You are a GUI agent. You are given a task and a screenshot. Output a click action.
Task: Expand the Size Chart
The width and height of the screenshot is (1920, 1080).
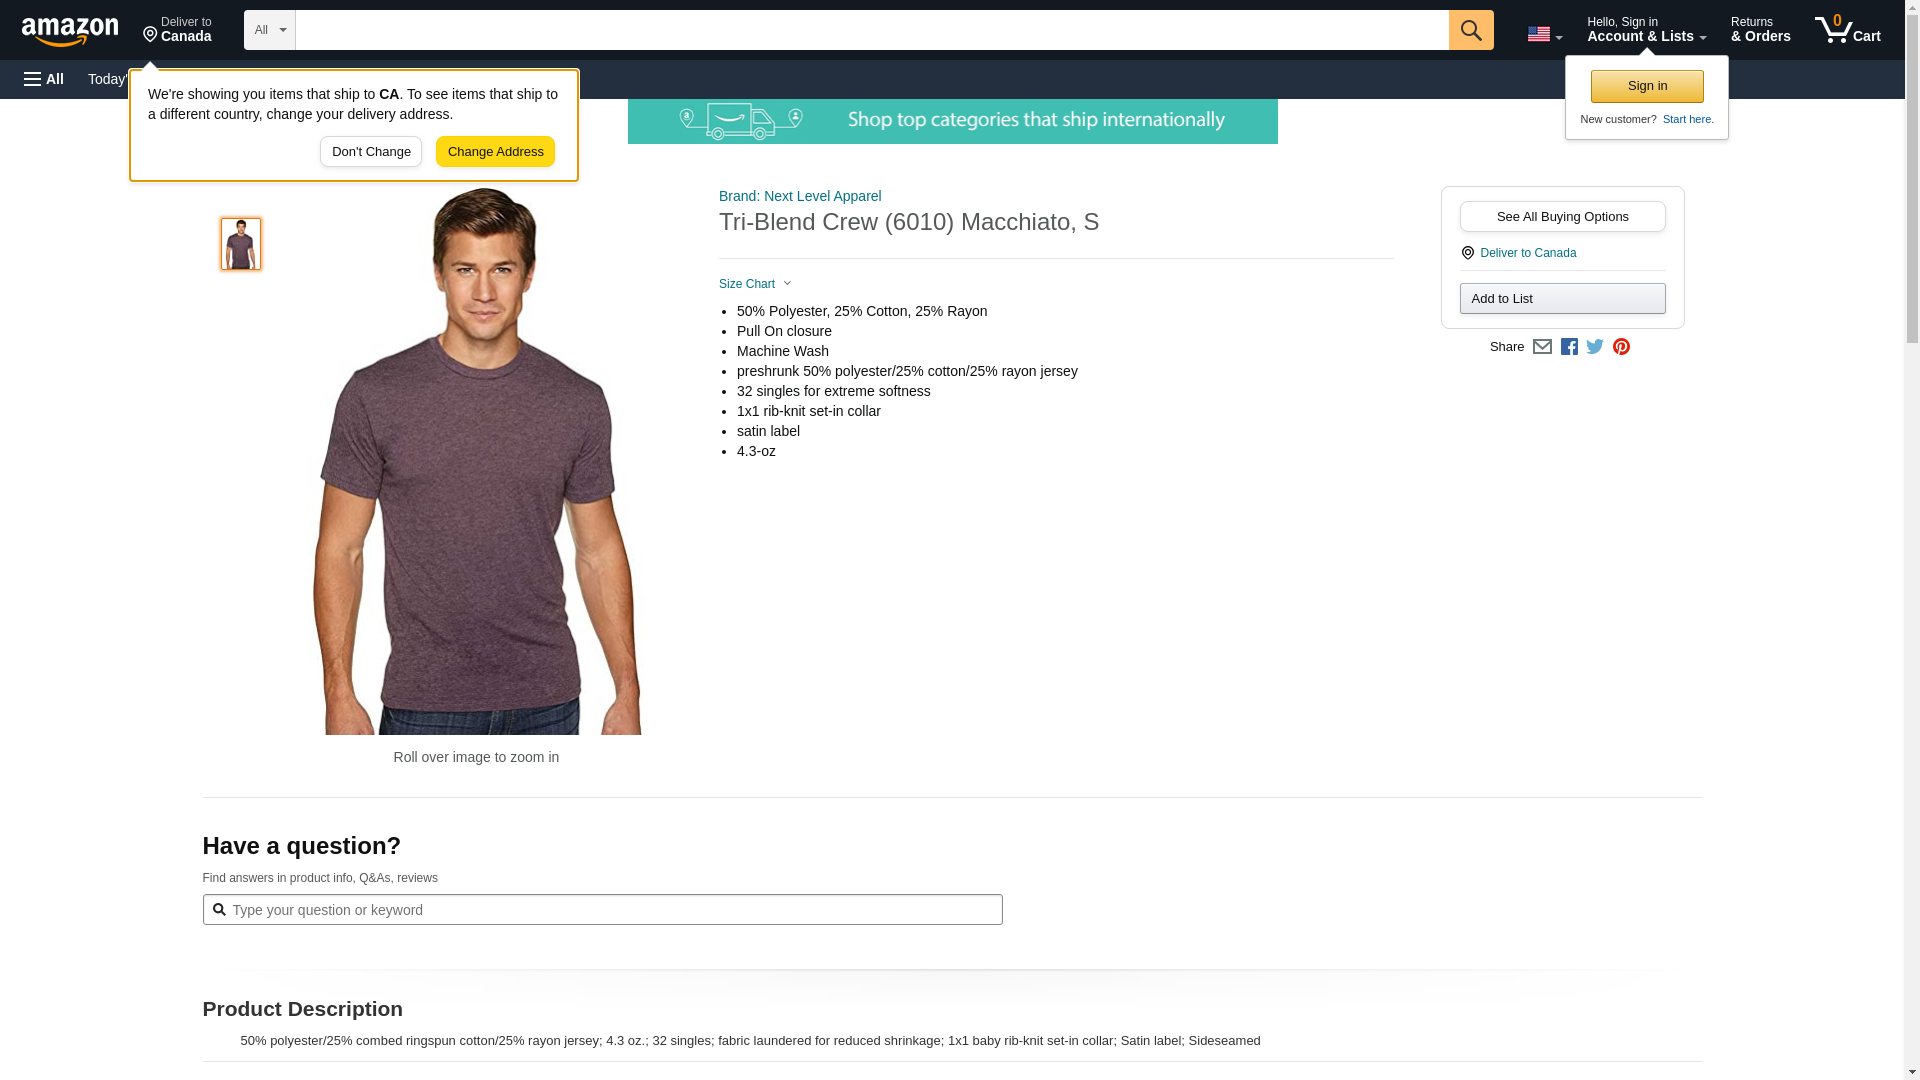click(x=755, y=284)
